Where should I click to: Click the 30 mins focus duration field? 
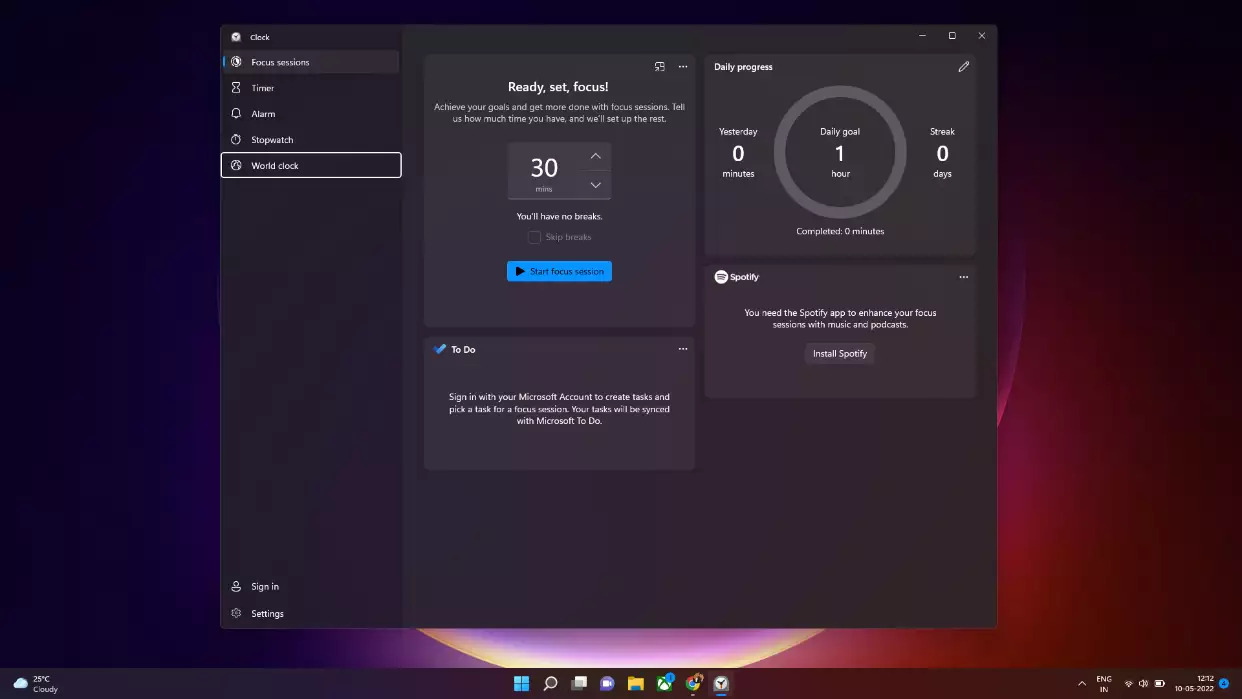[x=545, y=170]
